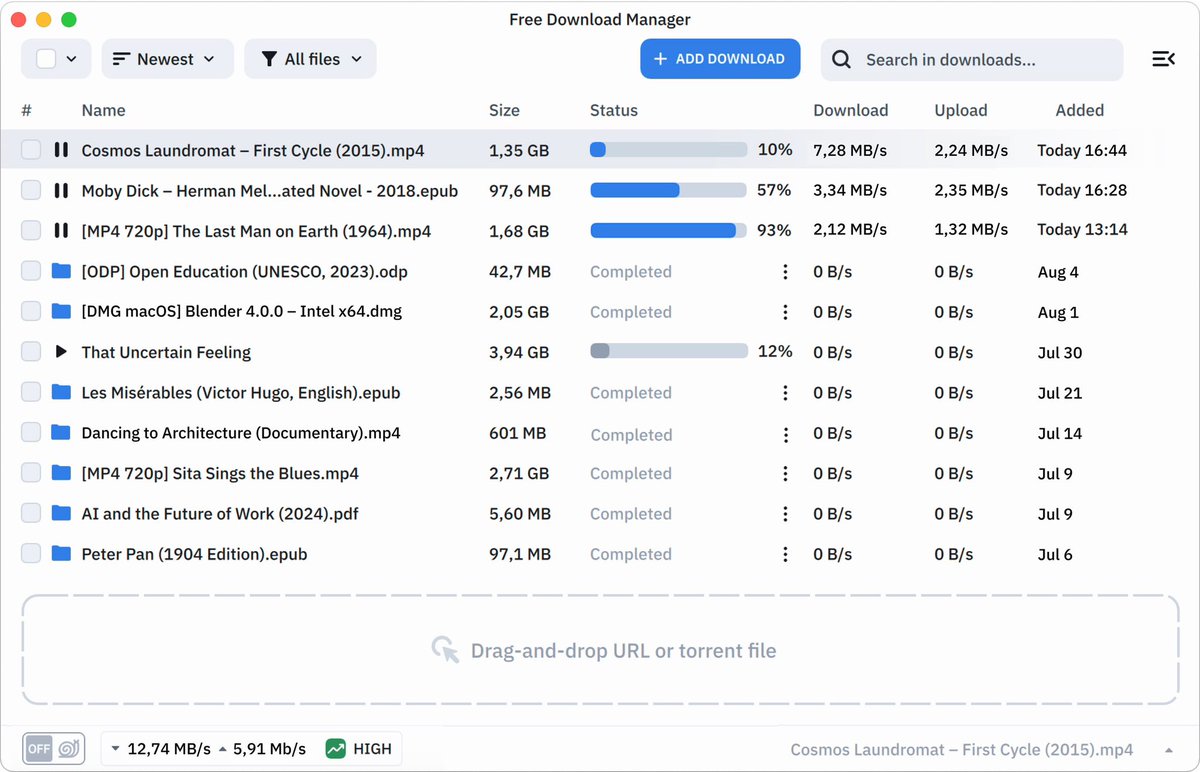Viewport: 1200px width, 772px height.
Task: Expand the select-all chevron dropdown
Action: click(x=72, y=59)
